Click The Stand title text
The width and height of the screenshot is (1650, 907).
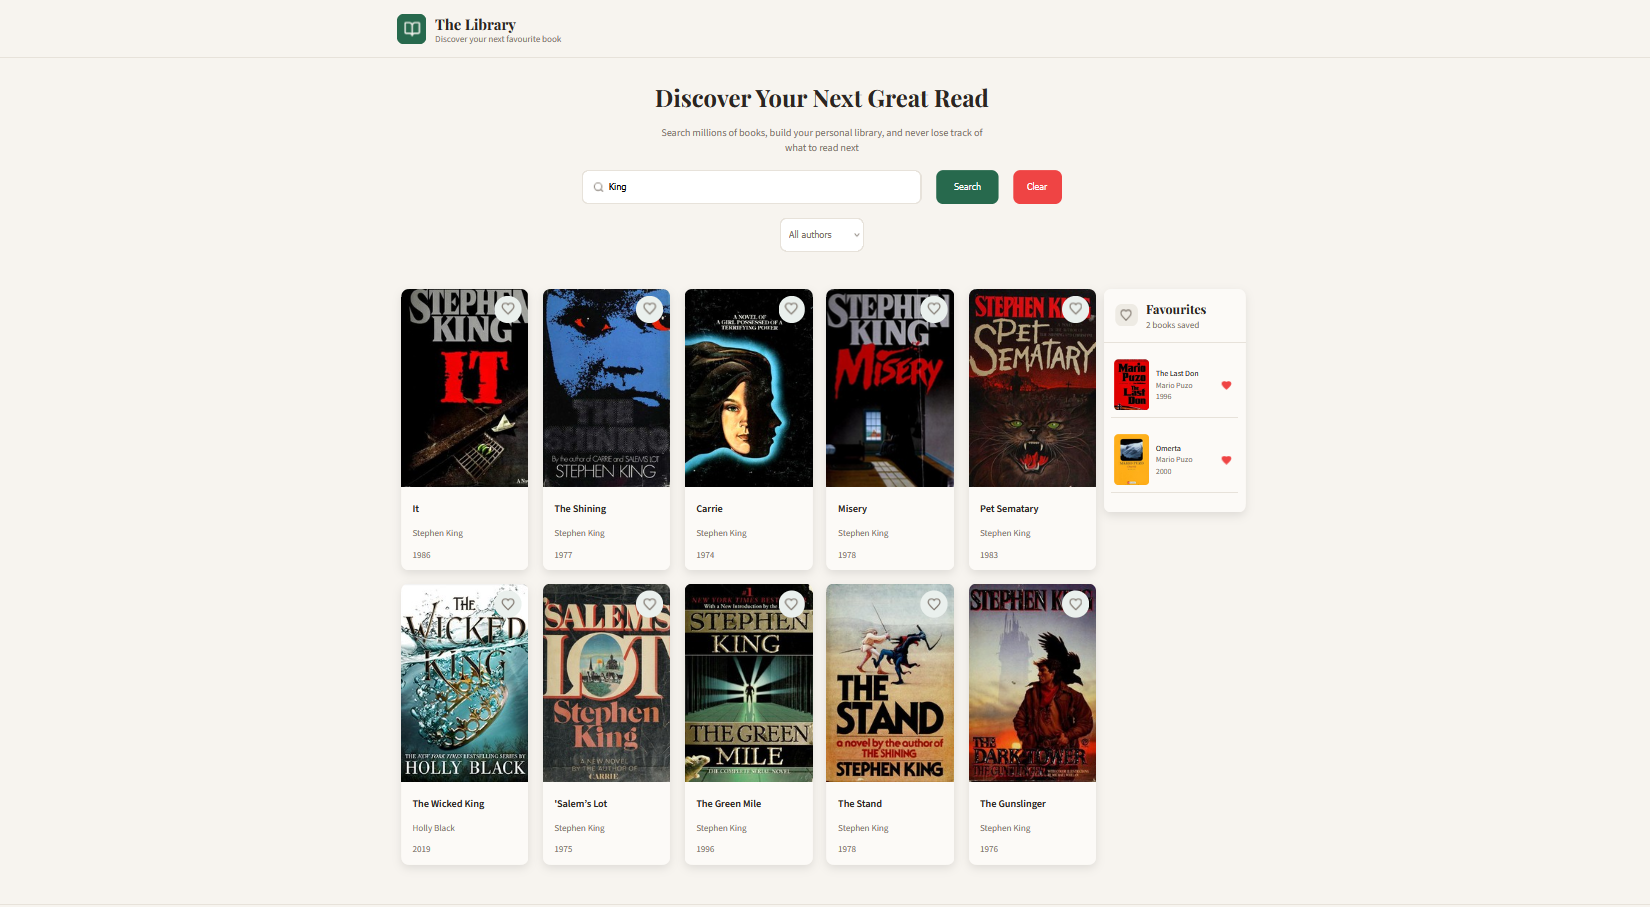tap(860, 804)
